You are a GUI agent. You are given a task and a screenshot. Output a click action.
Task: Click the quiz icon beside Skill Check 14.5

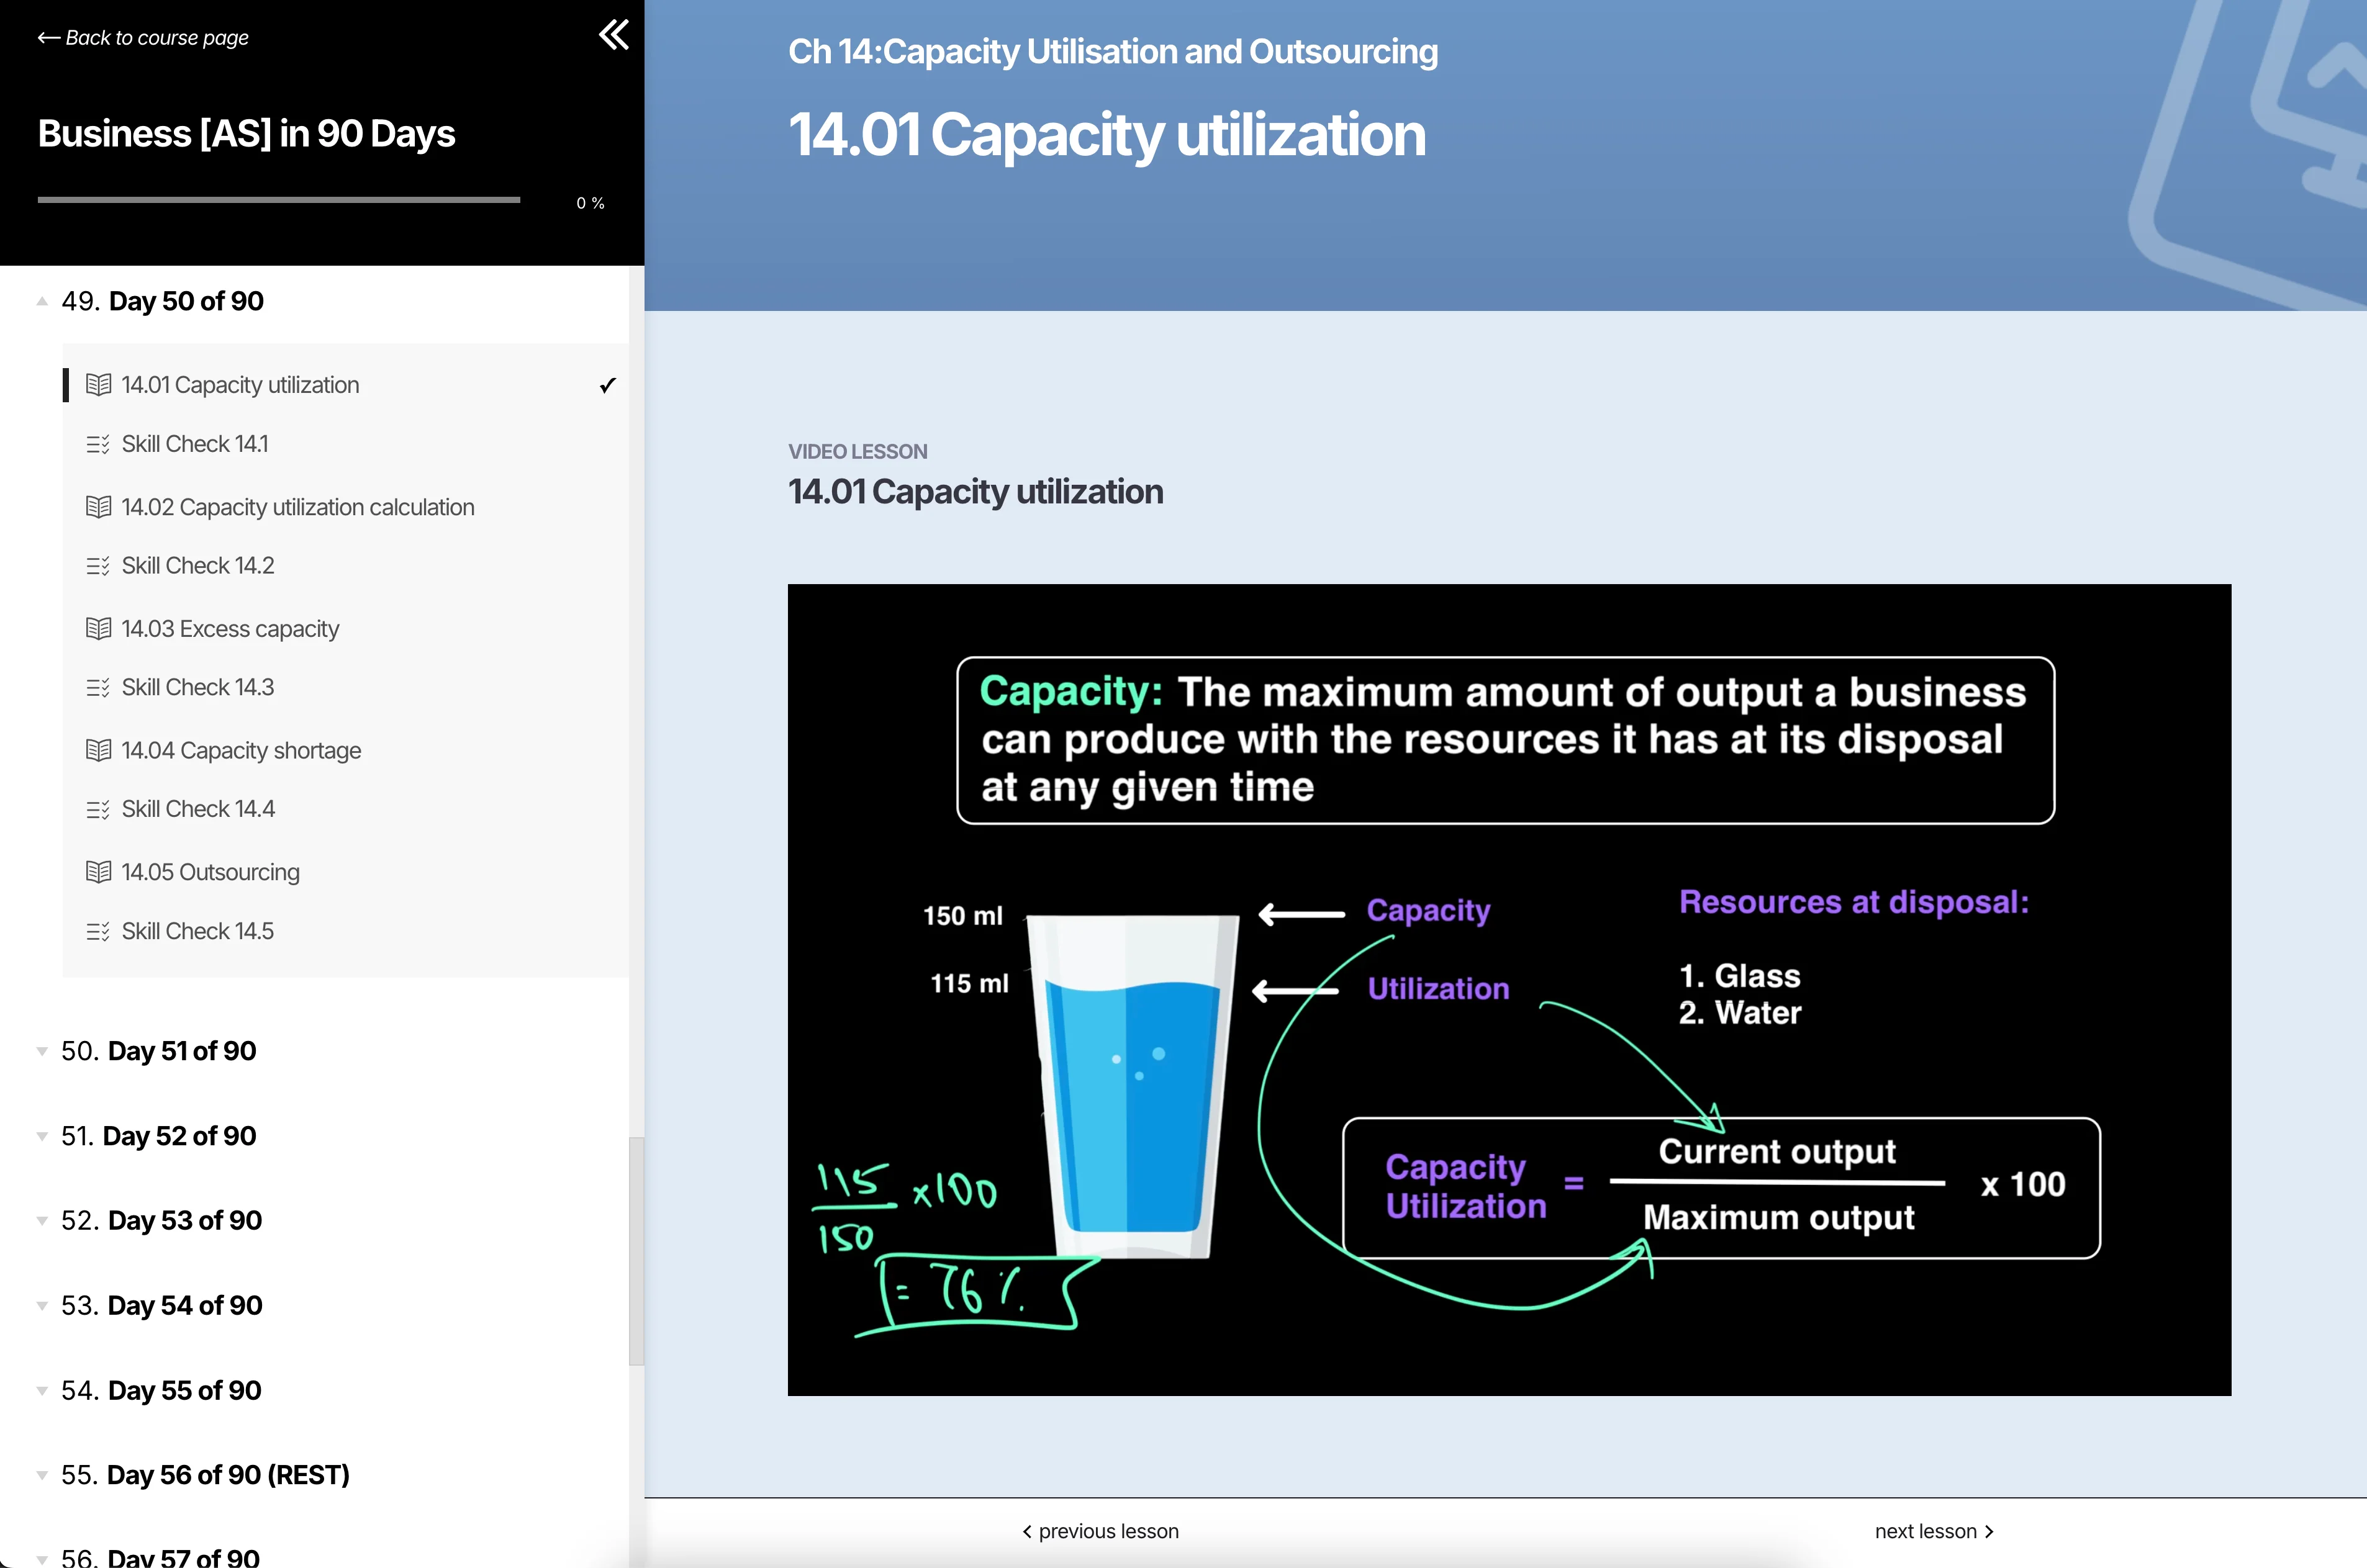coord(98,932)
